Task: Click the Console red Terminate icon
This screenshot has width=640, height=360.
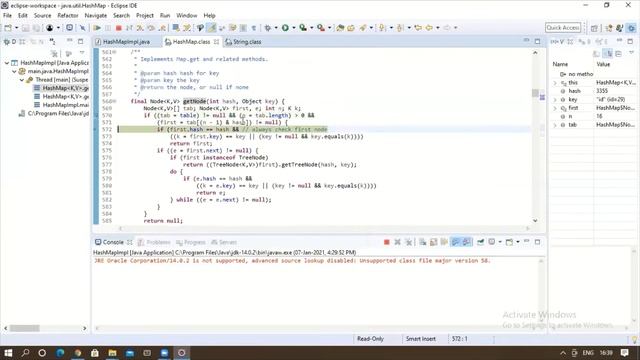Action: (387, 242)
